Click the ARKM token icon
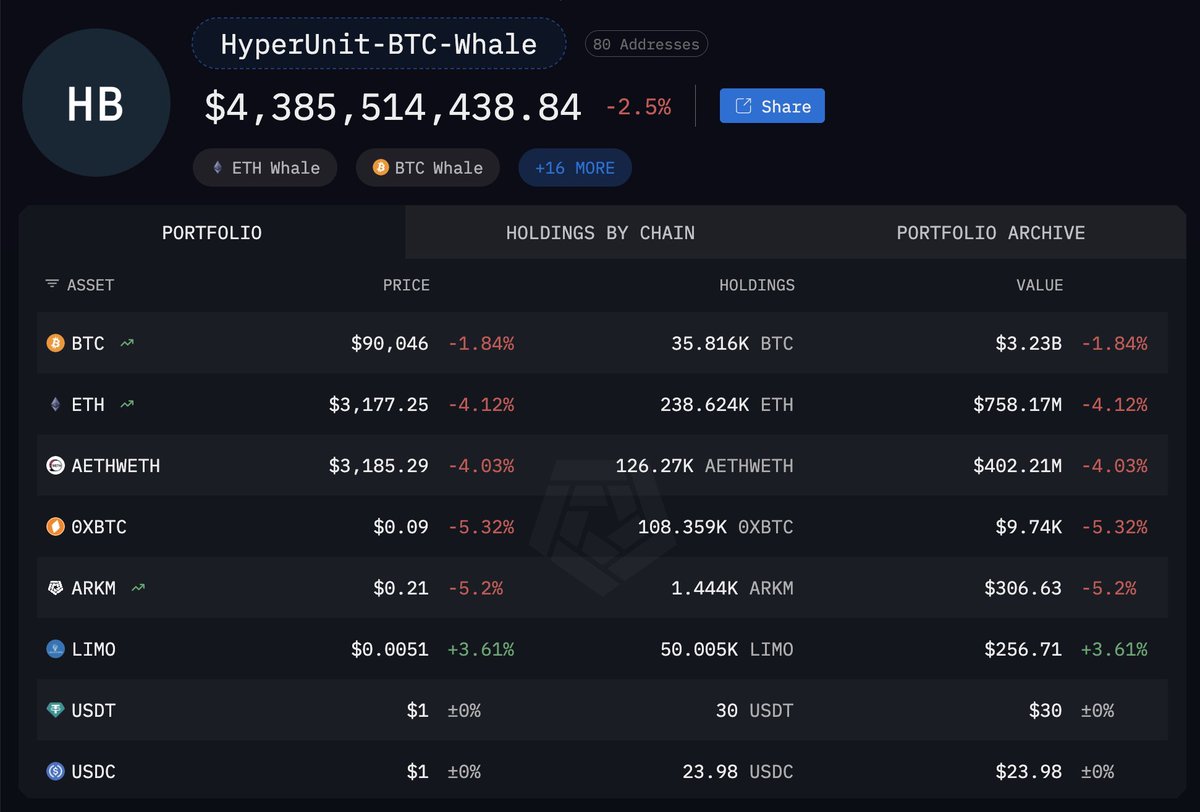 click(x=56, y=588)
